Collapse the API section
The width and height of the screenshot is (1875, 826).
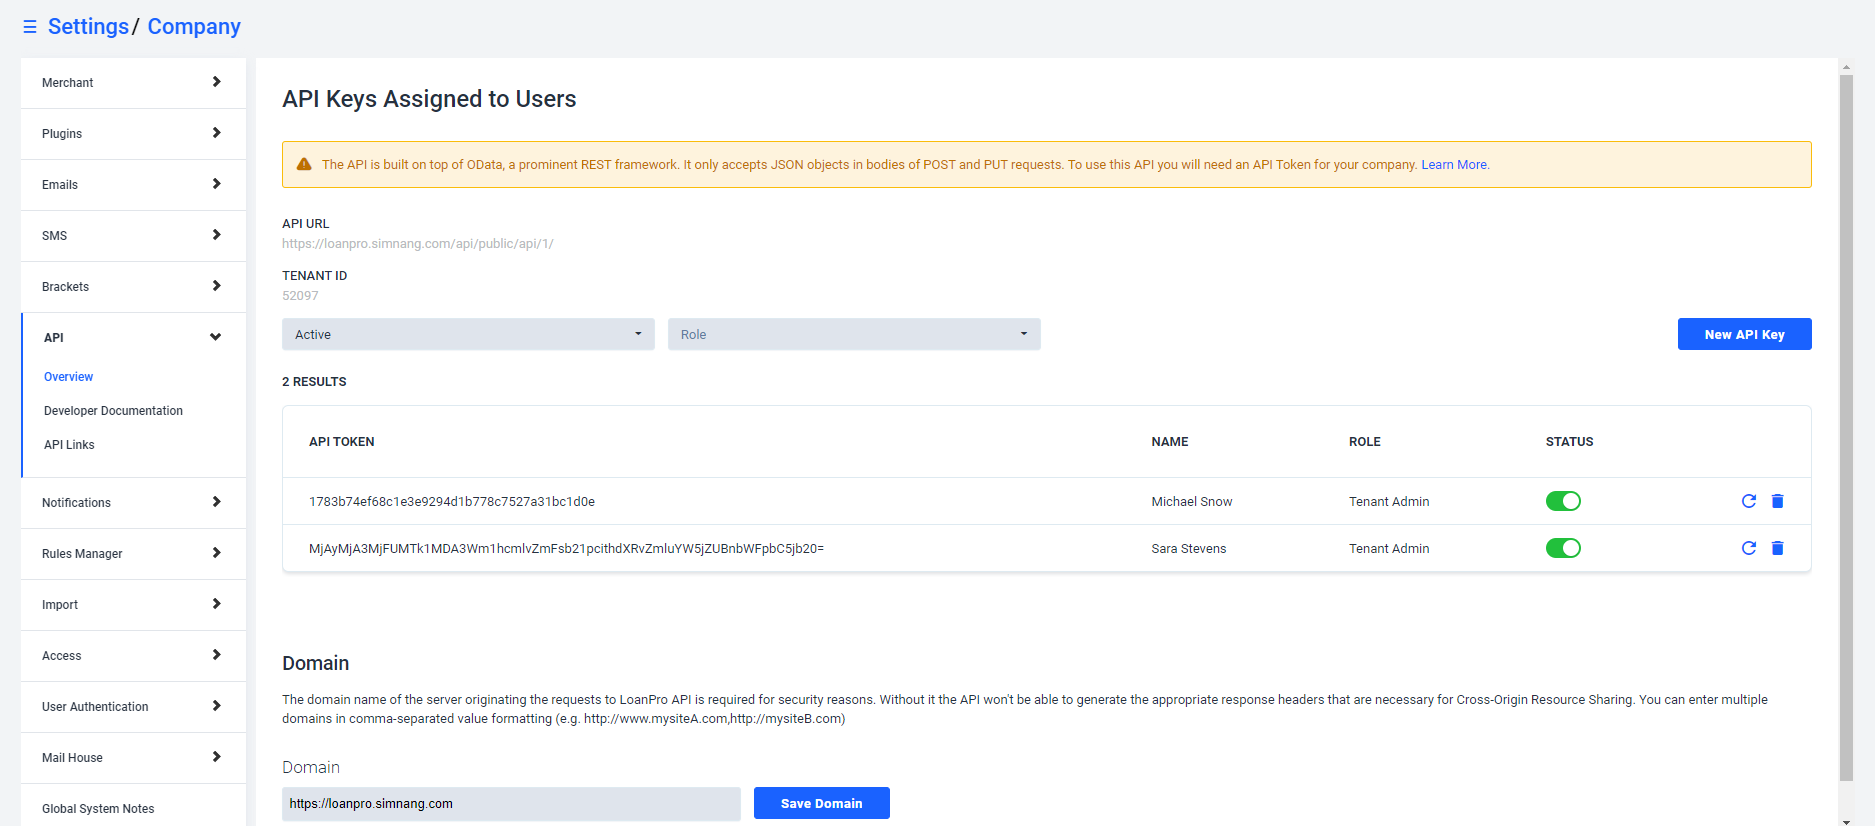pyautogui.click(x=133, y=338)
